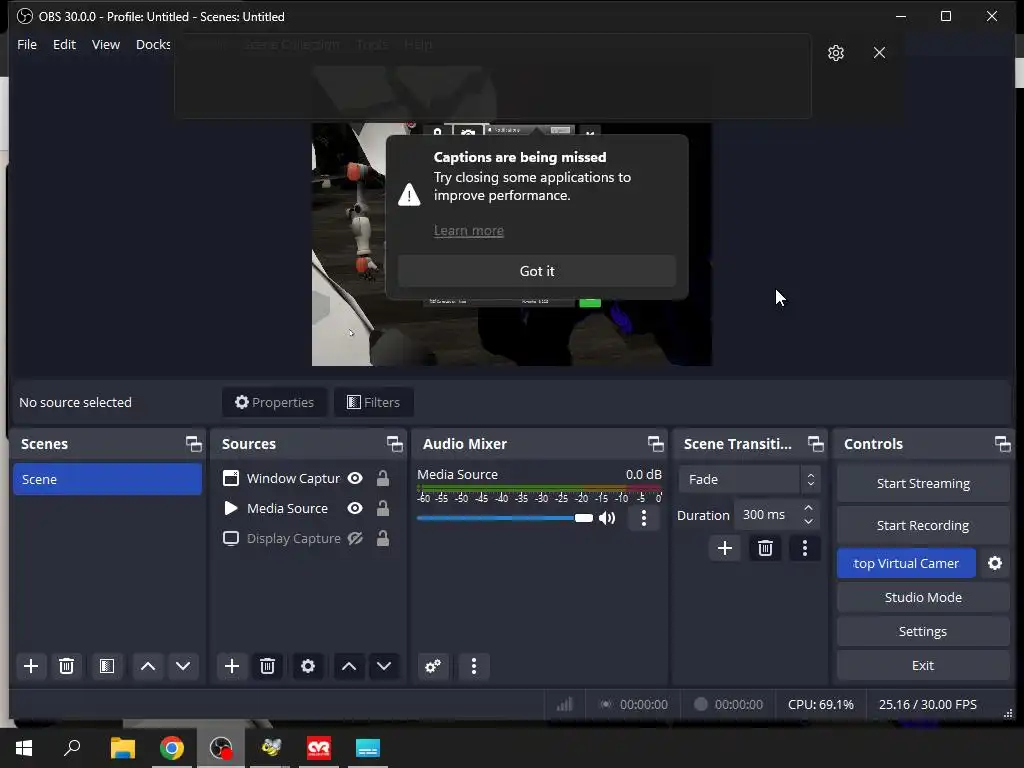Screen dimensions: 1024x768
Task: Mute the Media Source audio
Action: 607,518
